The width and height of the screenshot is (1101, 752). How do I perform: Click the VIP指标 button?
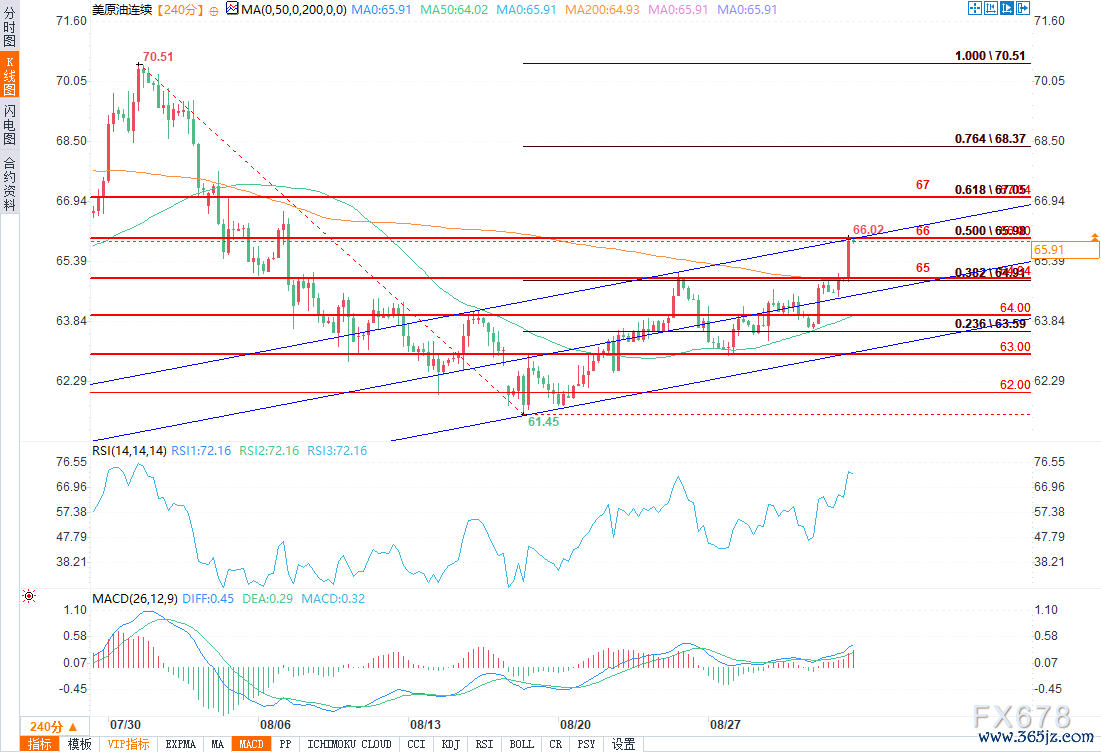pos(128,744)
